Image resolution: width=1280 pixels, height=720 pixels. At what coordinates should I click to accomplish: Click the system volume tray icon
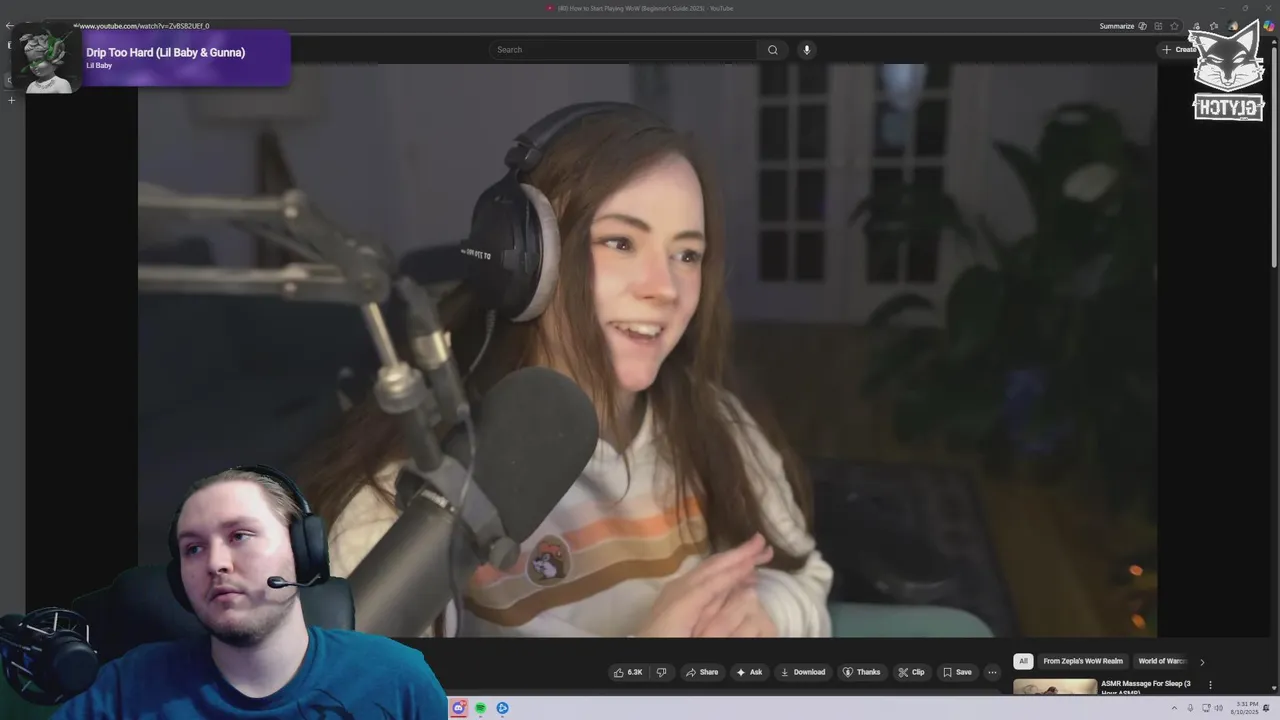[x=1218, y=708]
